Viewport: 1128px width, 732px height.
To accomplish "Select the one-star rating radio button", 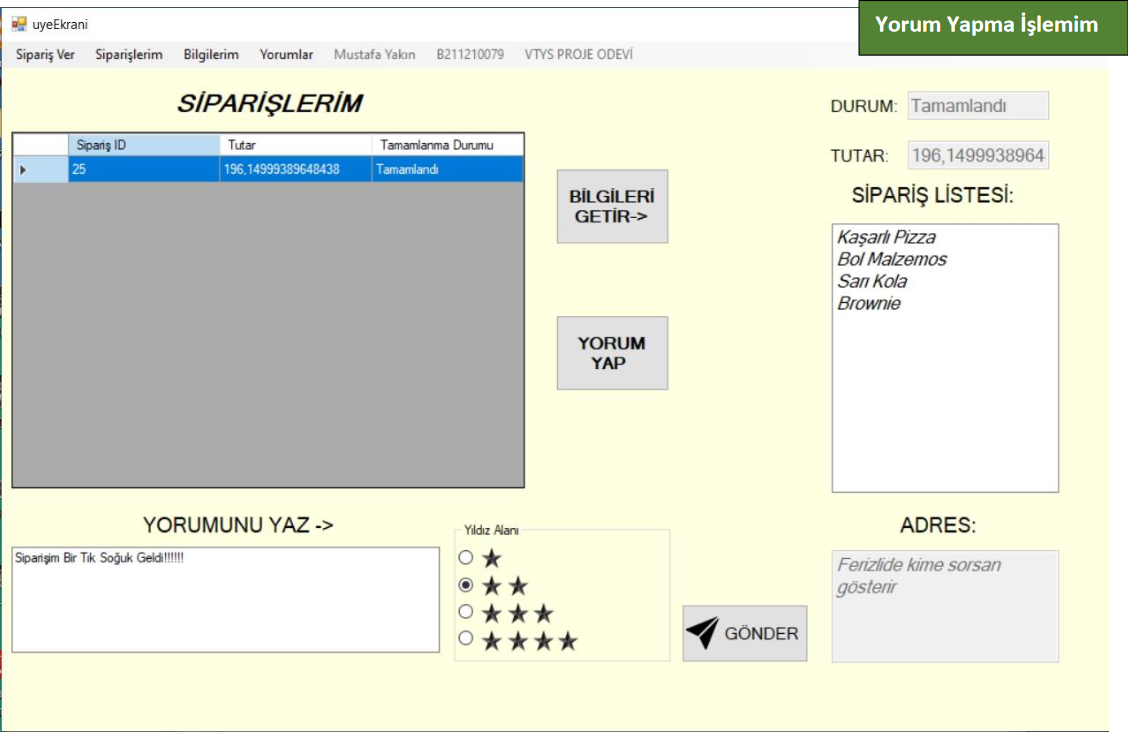I will (x=465, y=558).
